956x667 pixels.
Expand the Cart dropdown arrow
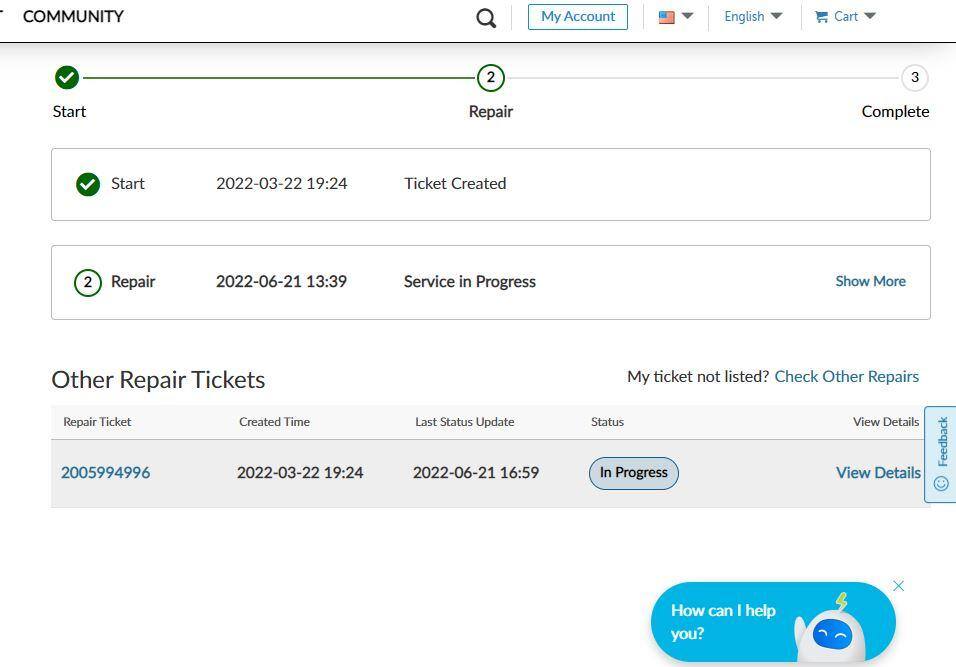tap(869, 16)
